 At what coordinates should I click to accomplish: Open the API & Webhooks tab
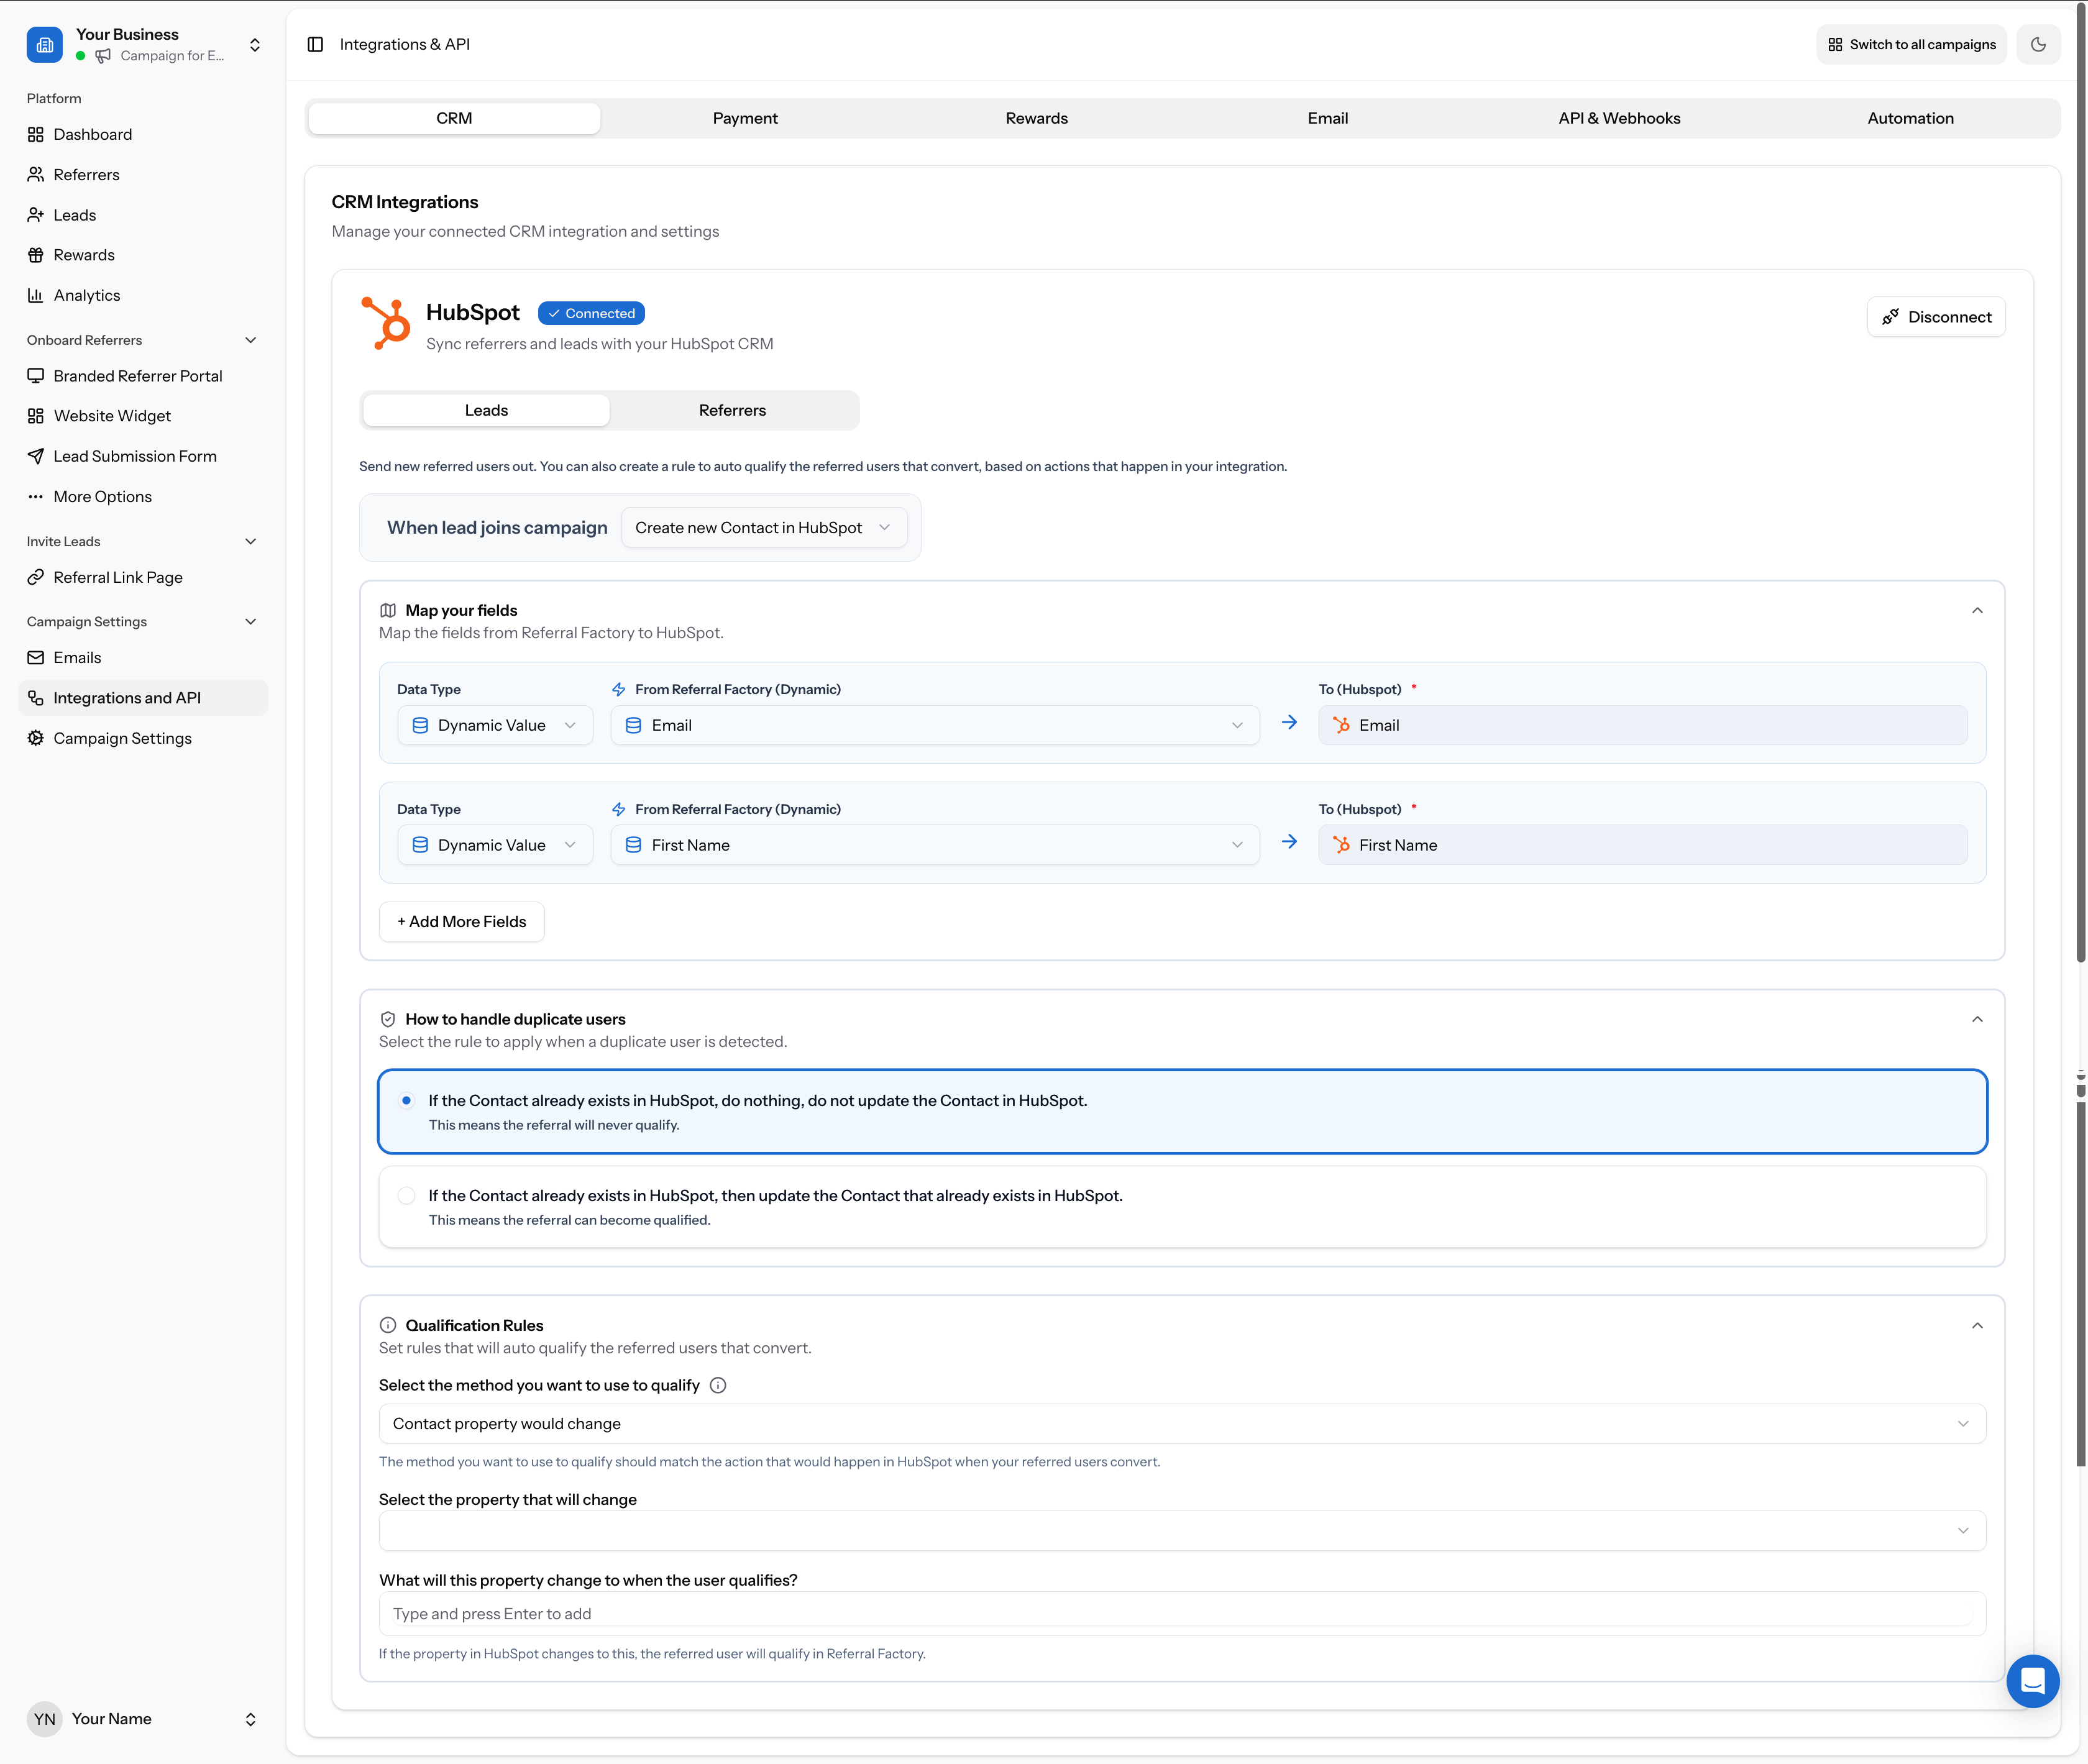1618,118
